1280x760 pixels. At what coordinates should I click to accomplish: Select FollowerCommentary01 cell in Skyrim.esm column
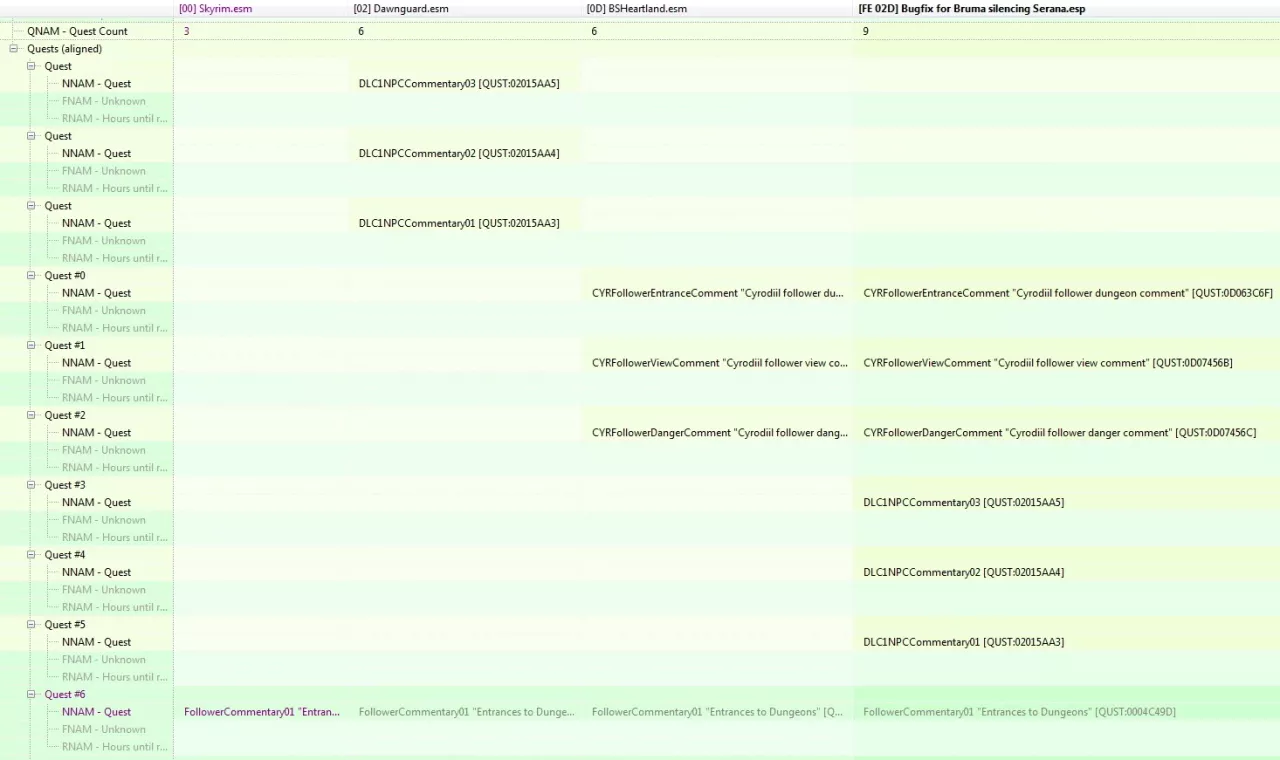[261, 712]
